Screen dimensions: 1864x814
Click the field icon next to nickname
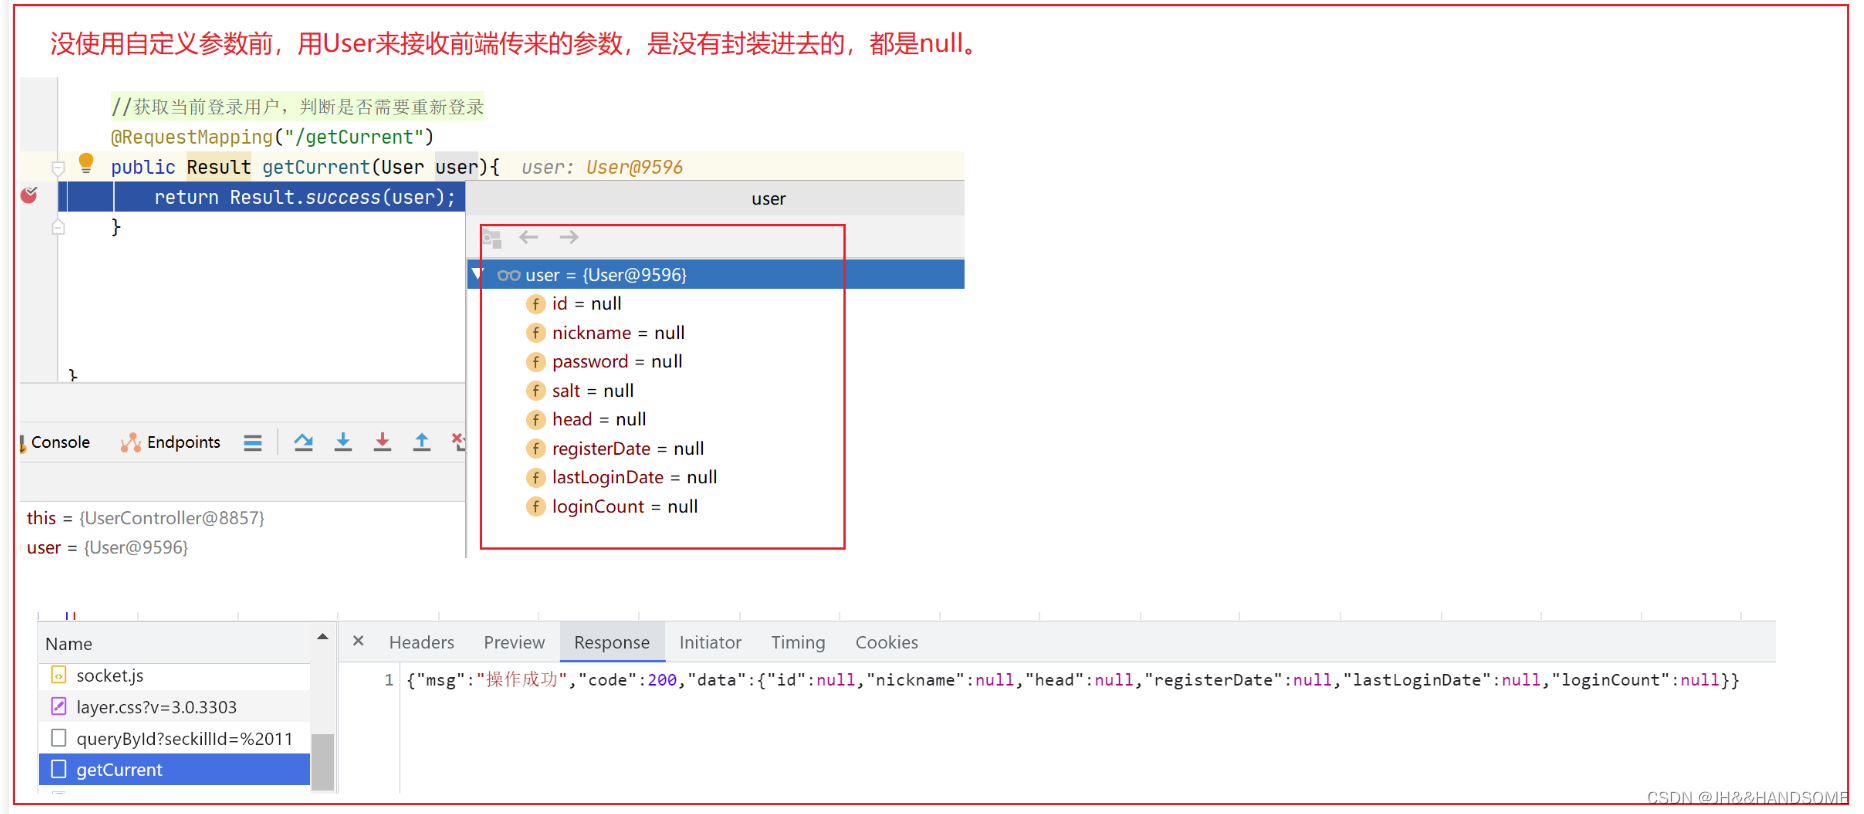536,333
